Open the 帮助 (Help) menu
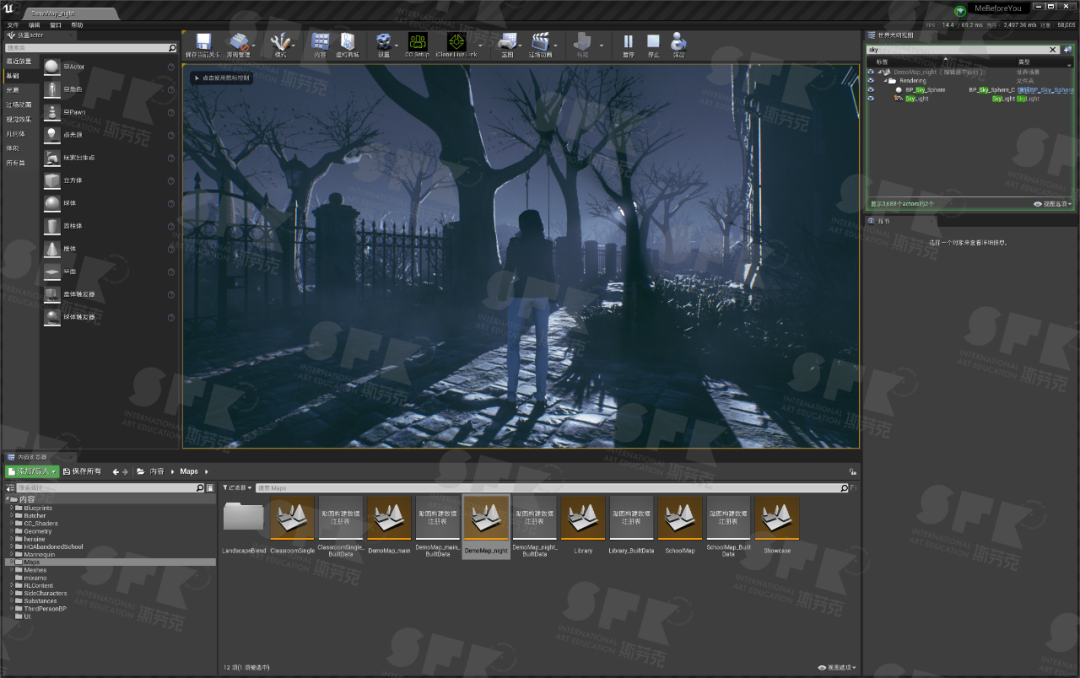Screen dimensions: 1080x678 77,25
